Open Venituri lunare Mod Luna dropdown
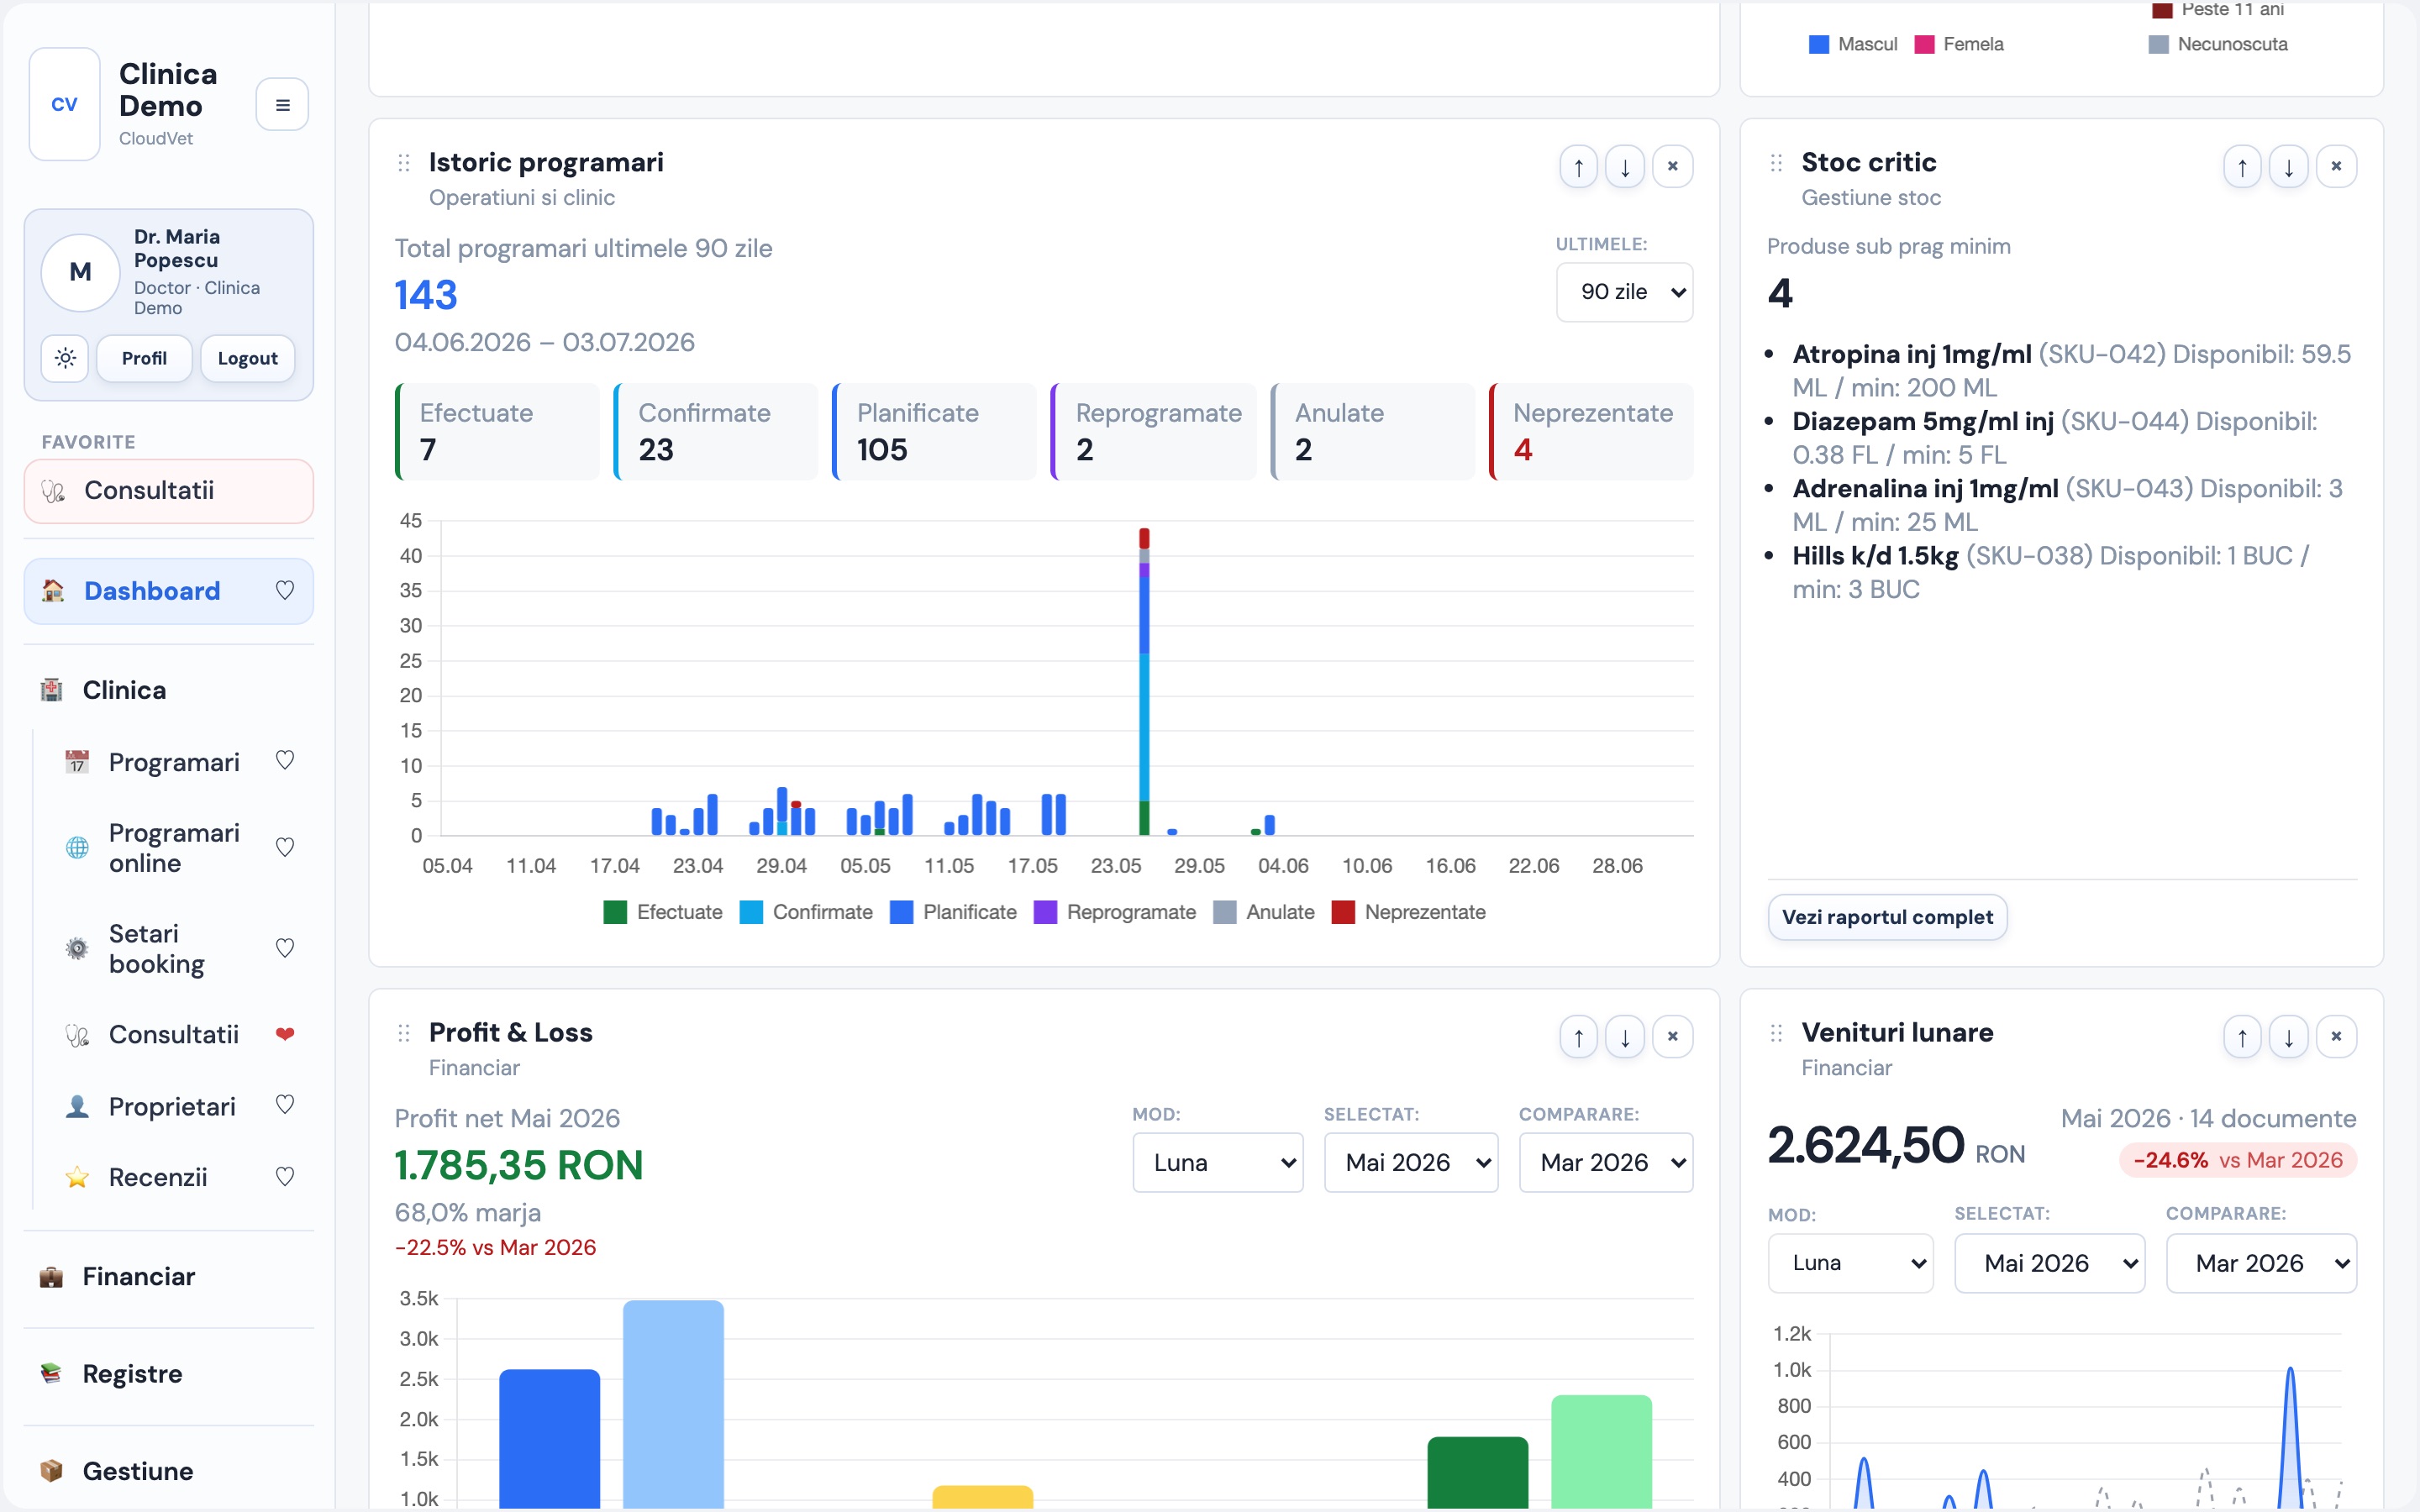 point(1850,1263)
